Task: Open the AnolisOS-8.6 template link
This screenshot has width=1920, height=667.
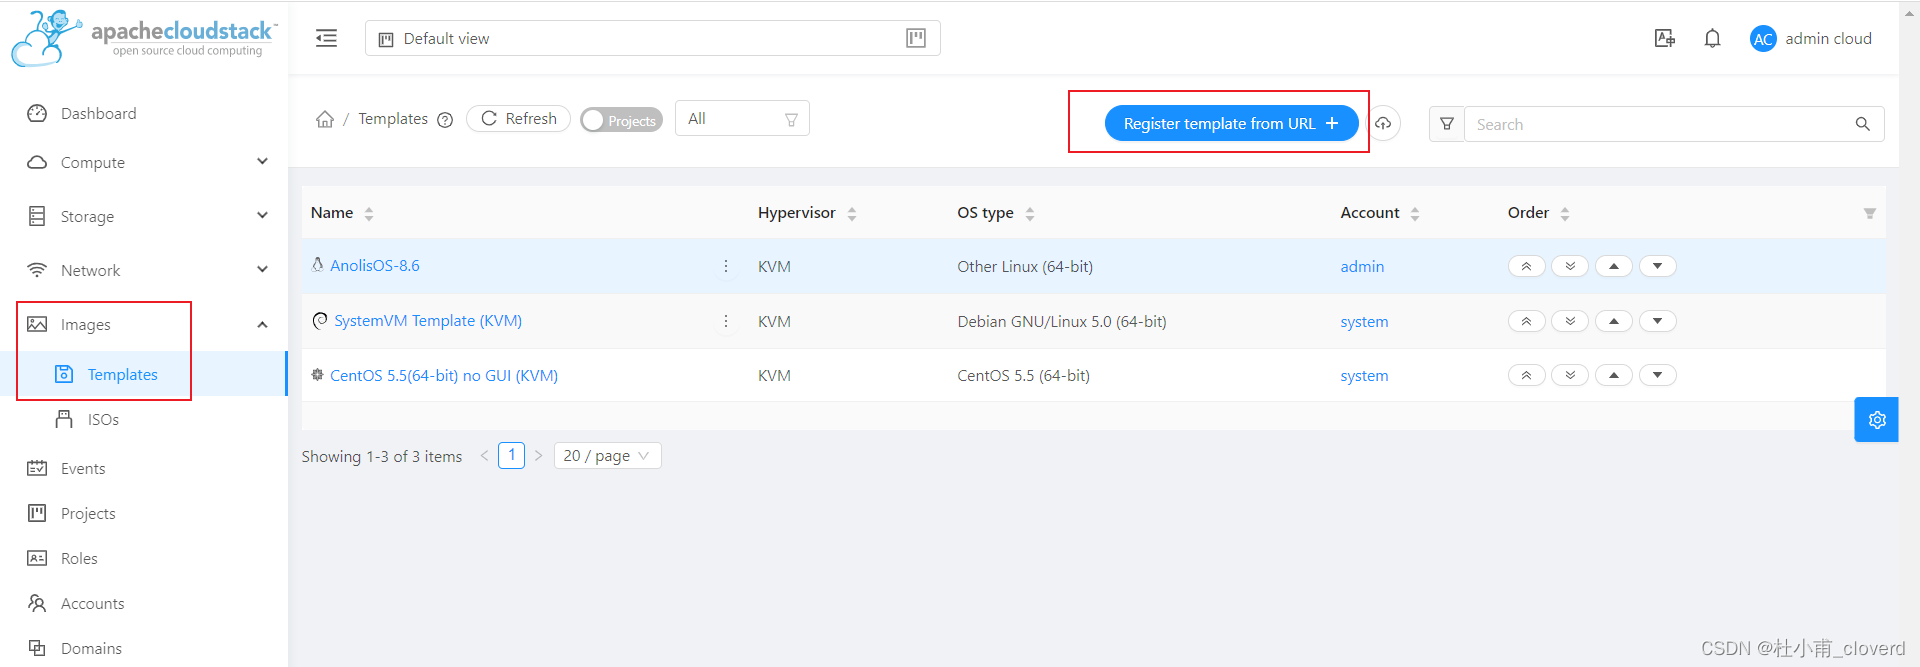Action: [375, 266]
